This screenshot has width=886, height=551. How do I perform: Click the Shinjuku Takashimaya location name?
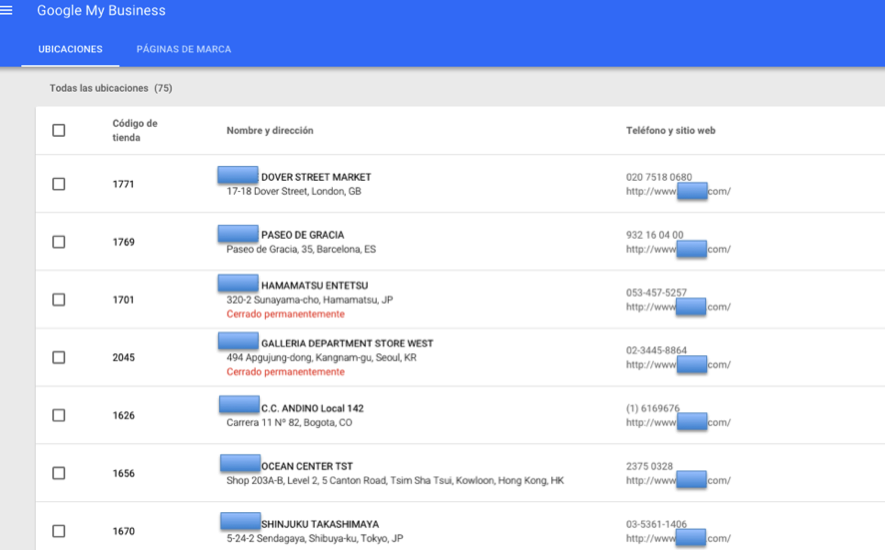coord(319,524)
